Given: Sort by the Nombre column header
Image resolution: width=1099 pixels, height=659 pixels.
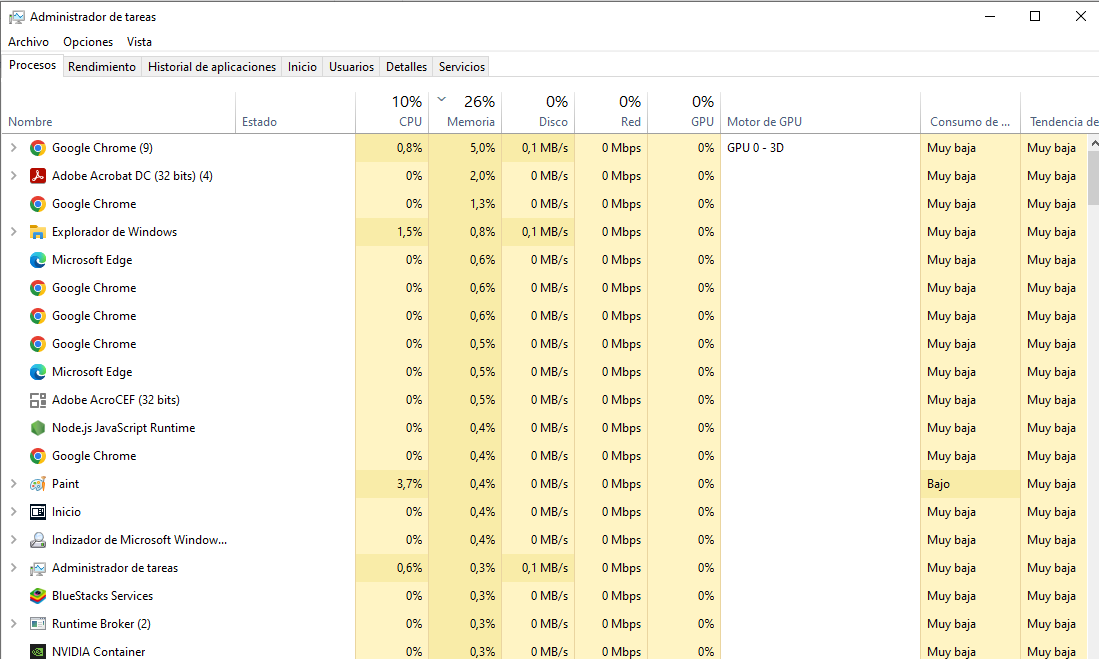Looking at the screenshot, I should (118, 112).
